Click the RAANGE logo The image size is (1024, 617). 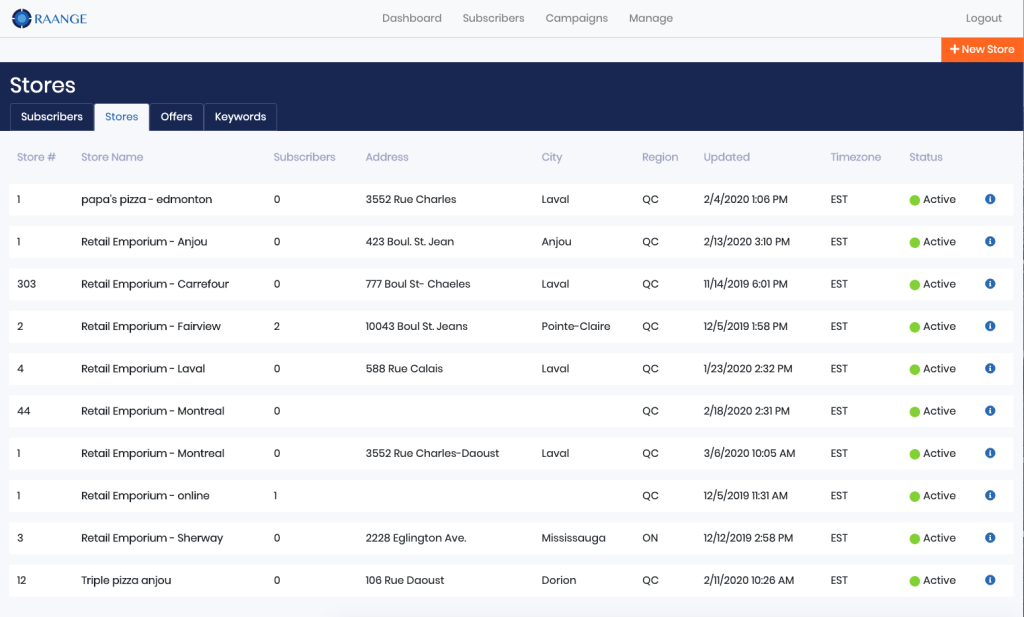(50, 18)
